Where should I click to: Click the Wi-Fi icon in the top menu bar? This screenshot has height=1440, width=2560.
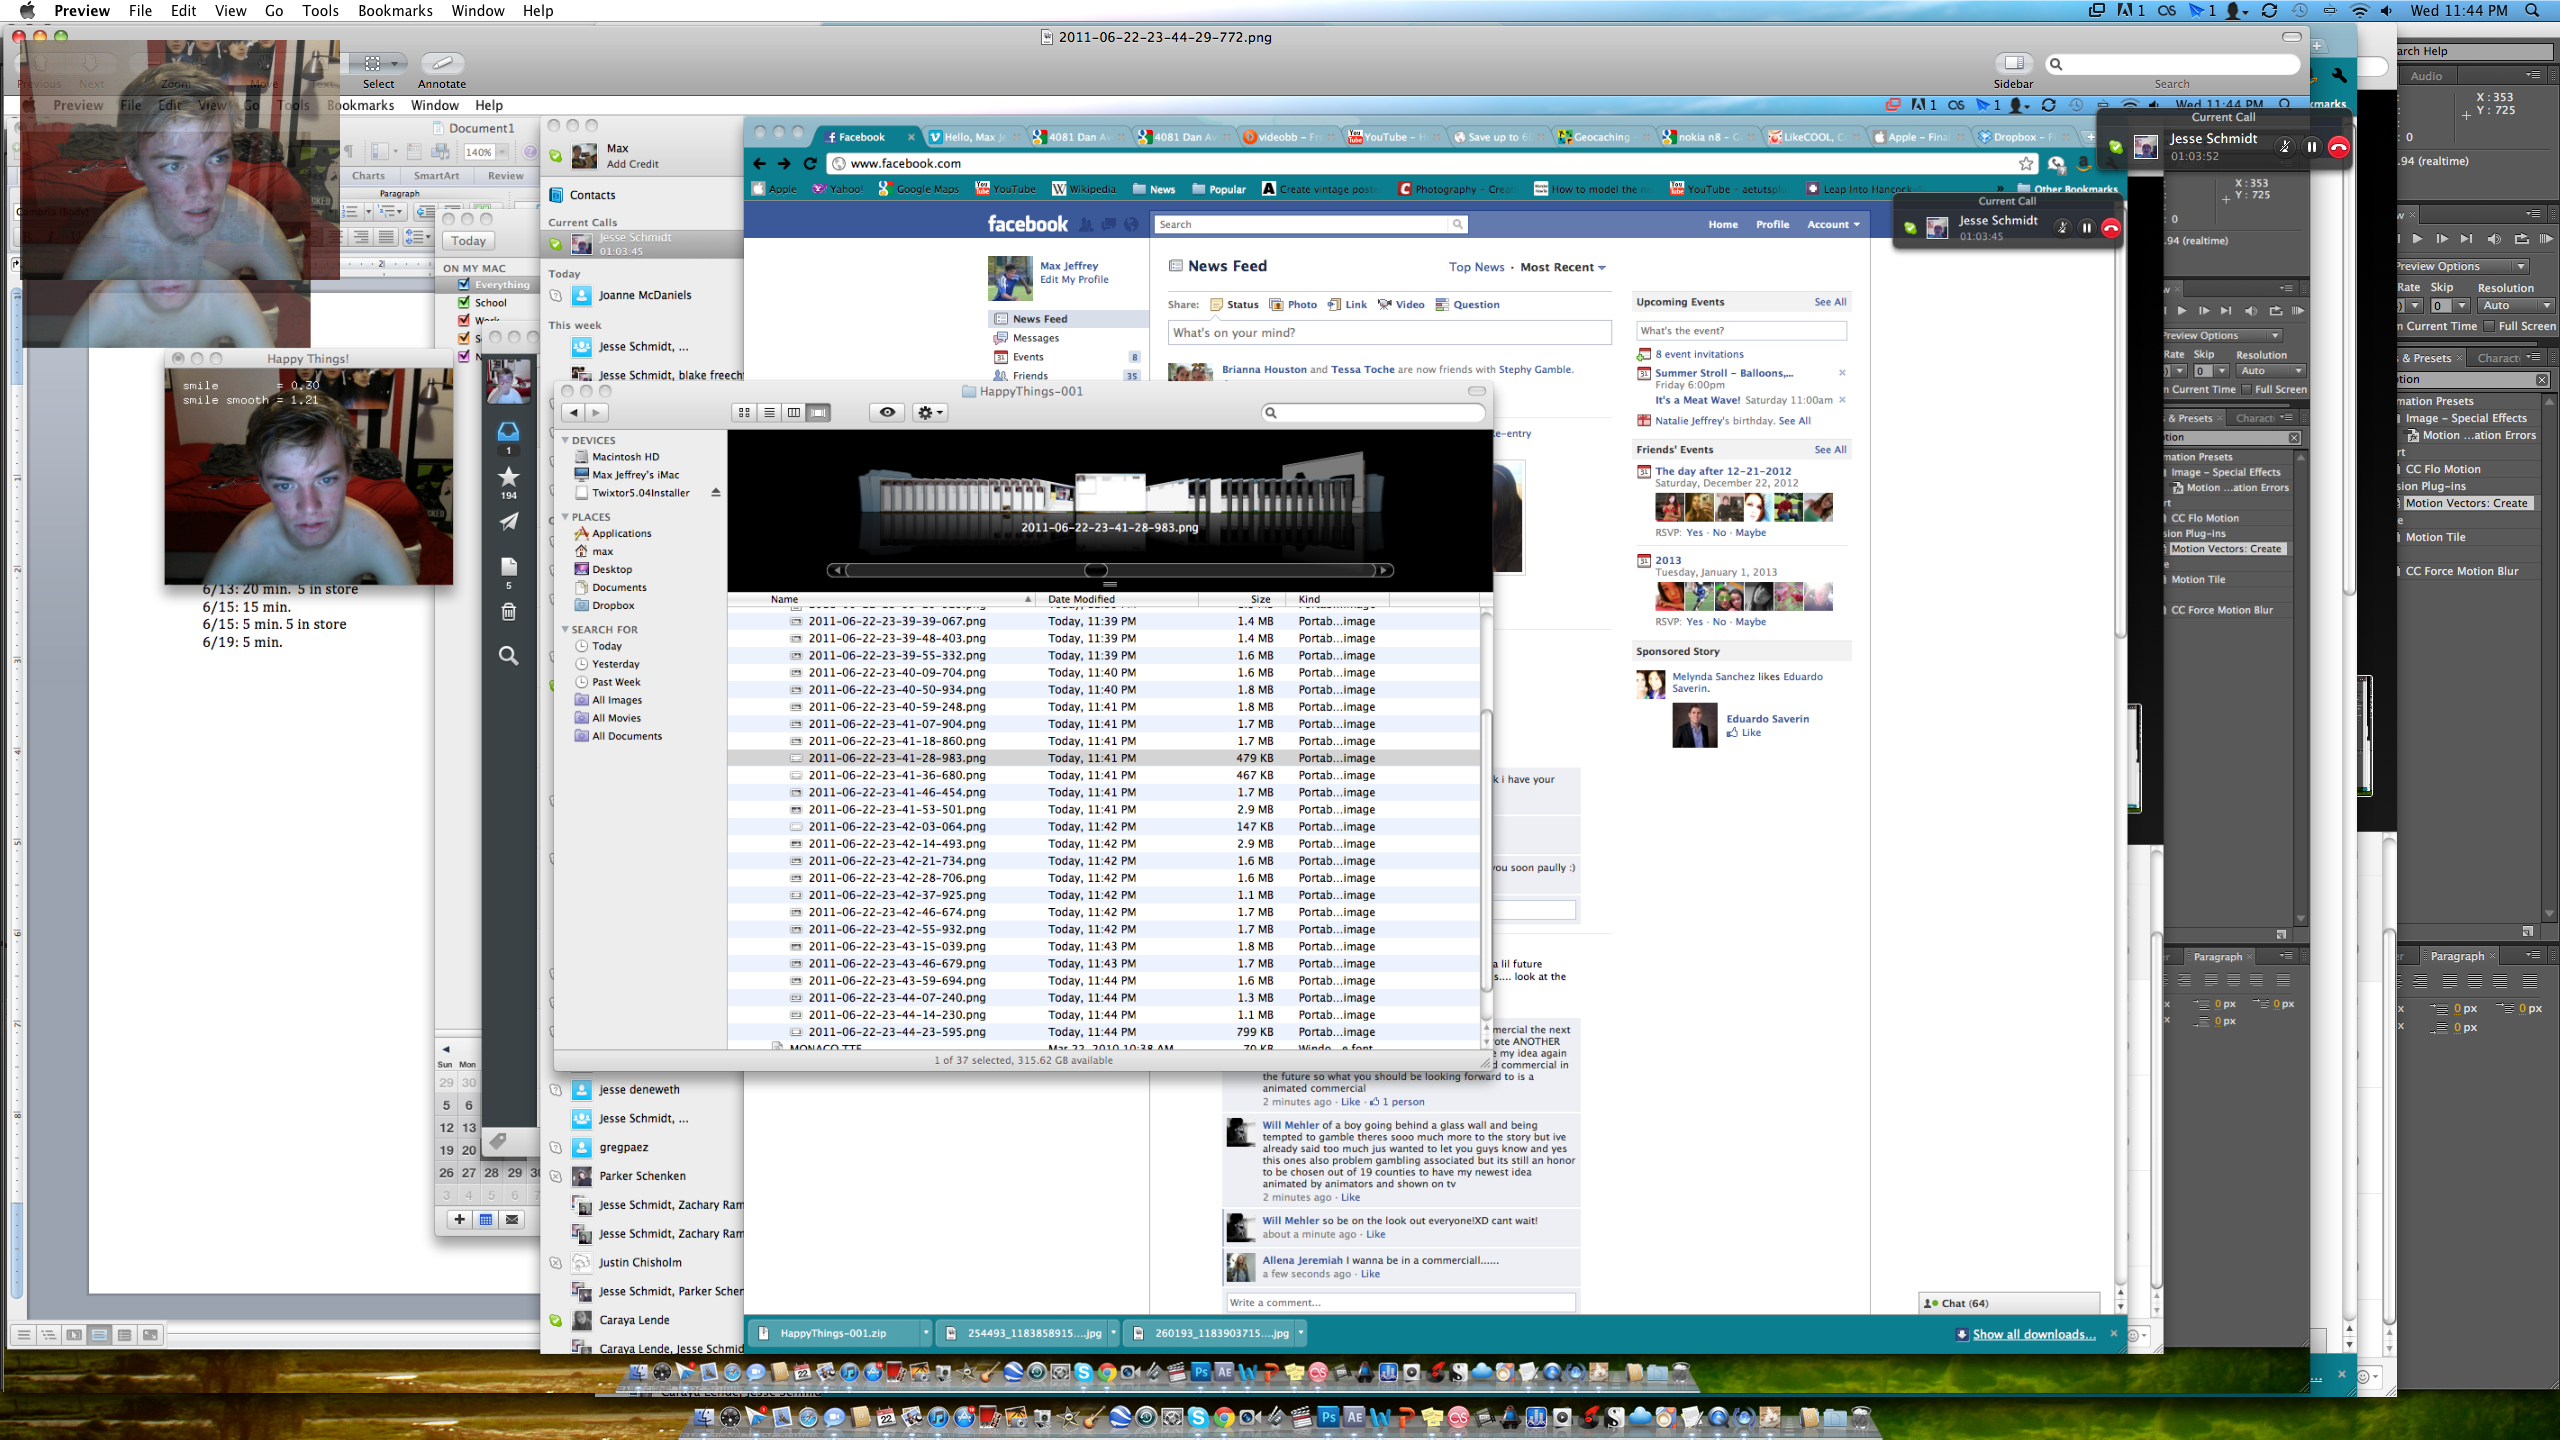(2360, 10)
